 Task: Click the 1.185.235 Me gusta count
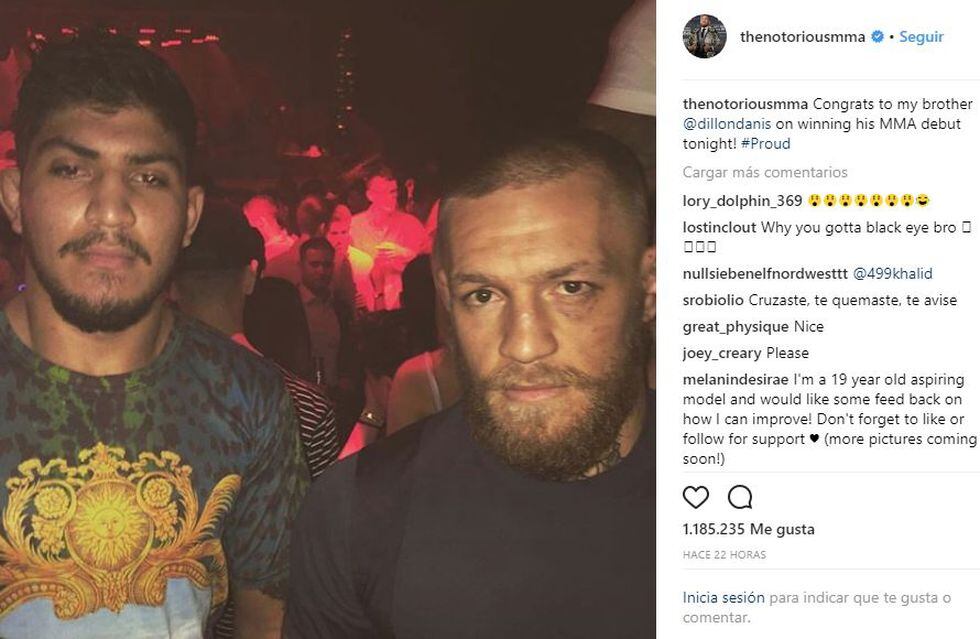(748, 529)
